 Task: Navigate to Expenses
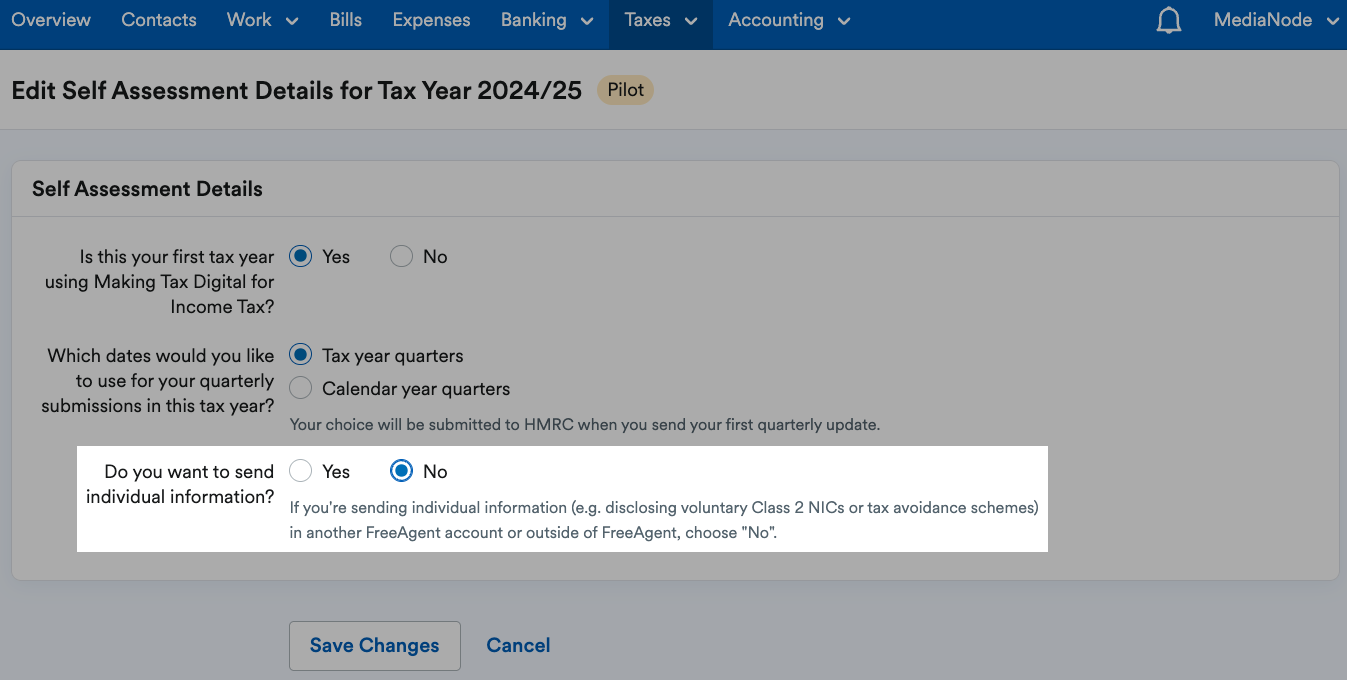[x=432, y=20]
